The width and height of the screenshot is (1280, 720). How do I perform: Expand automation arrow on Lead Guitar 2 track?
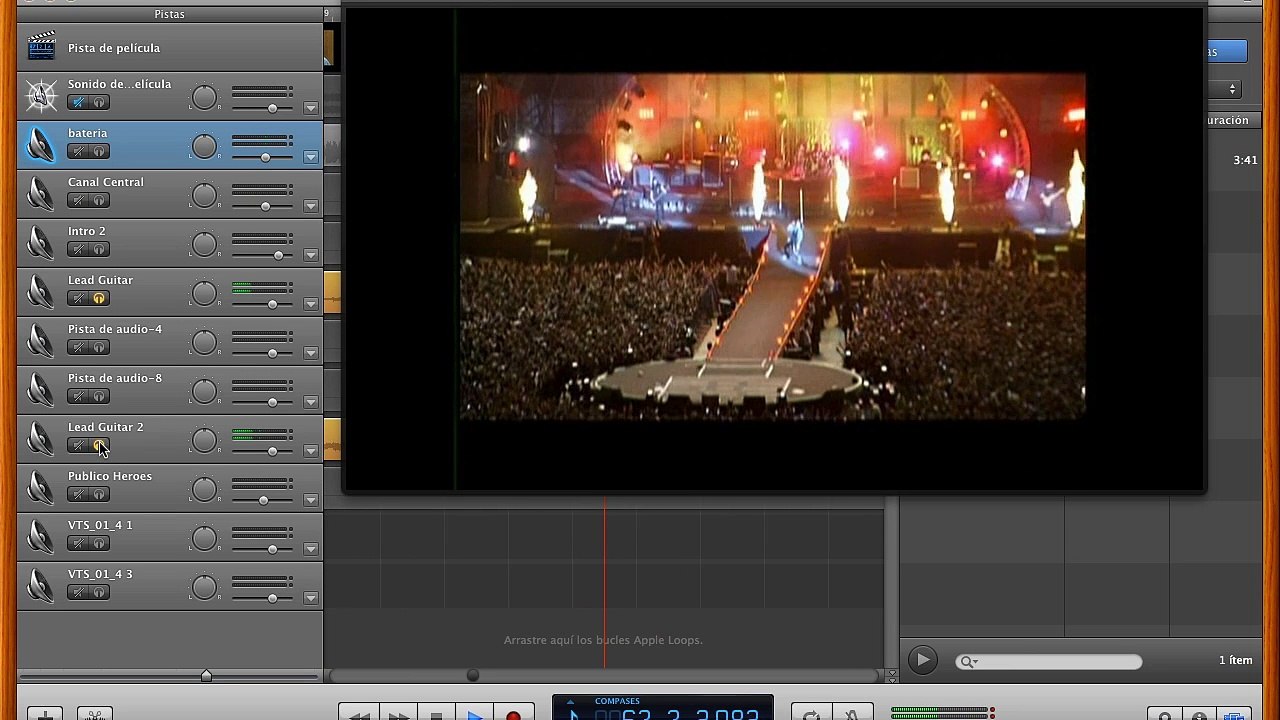coord(311,451)
